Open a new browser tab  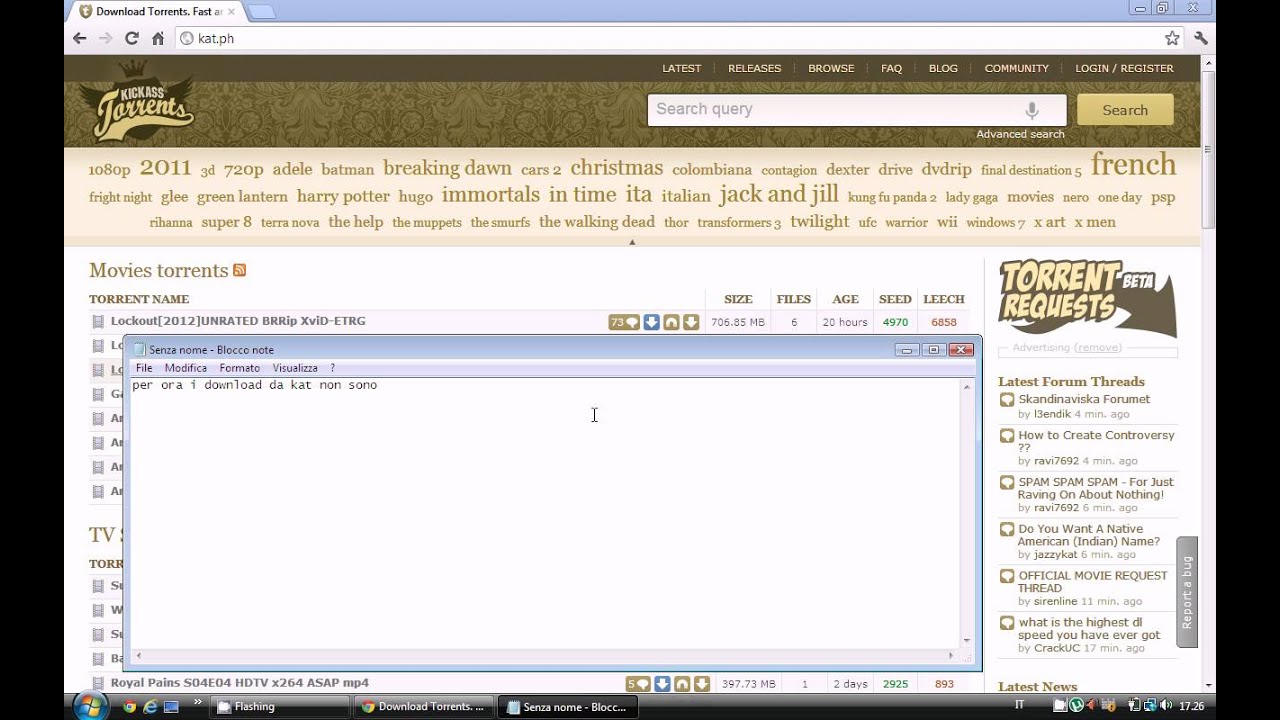(x=261, y=12)
